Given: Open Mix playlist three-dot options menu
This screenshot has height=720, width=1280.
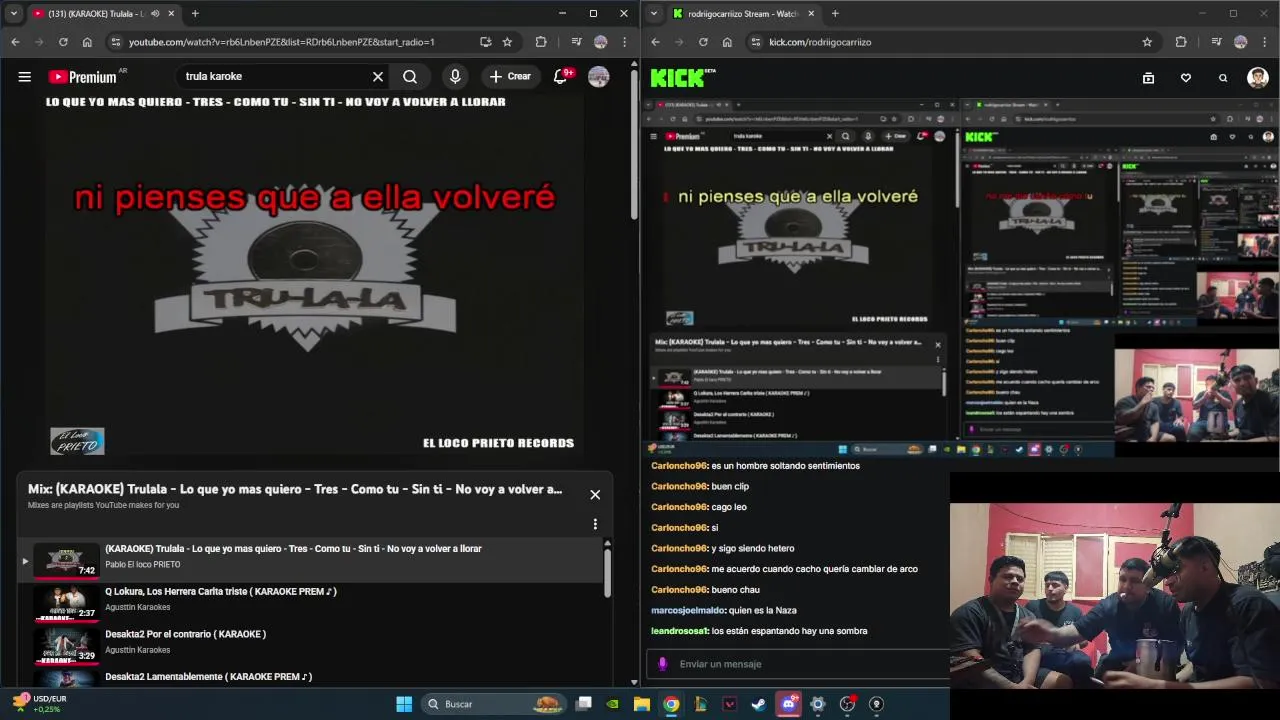Looking at the screenshot, I should tap(595, 524).
